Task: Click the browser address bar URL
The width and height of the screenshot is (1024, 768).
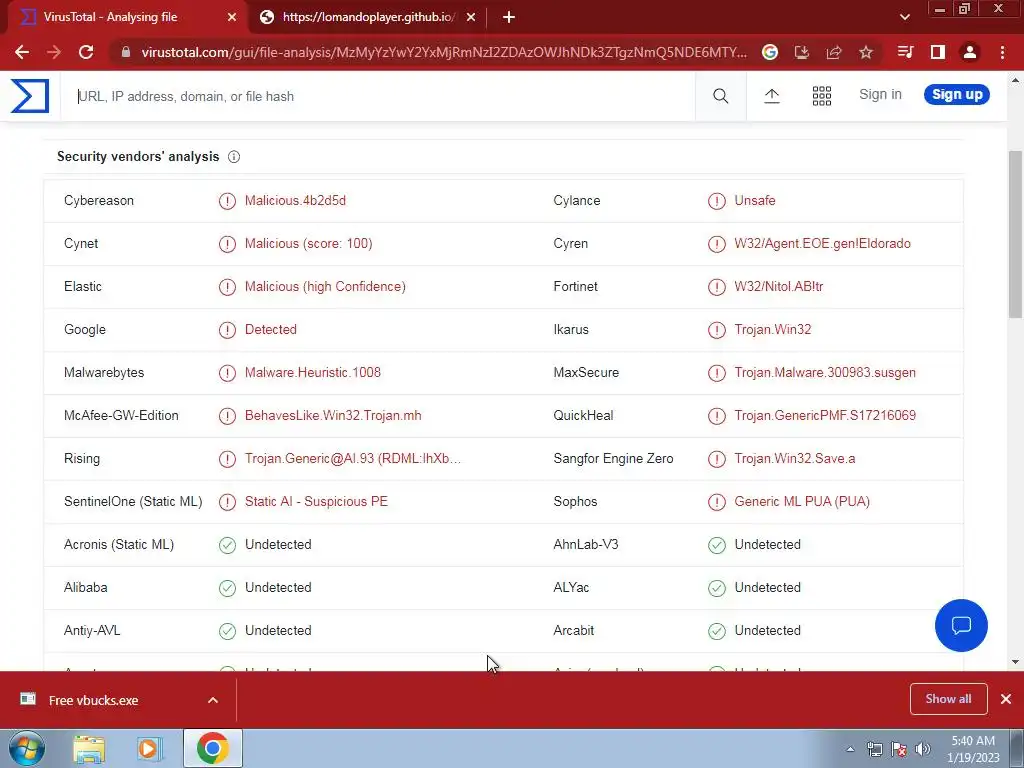Action: pos(444,52)
